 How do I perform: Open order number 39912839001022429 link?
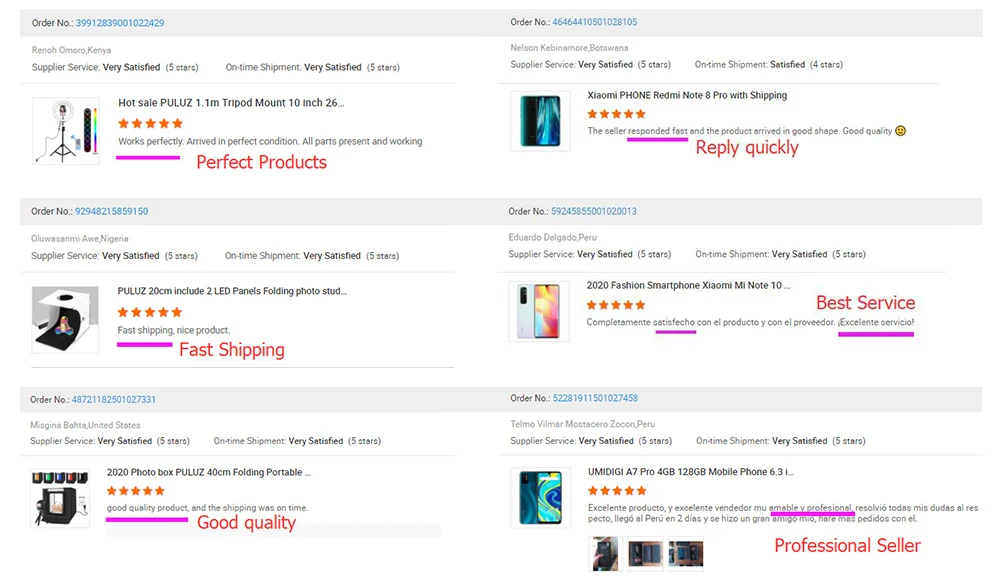pyautogui.click(x=120, y=23)
